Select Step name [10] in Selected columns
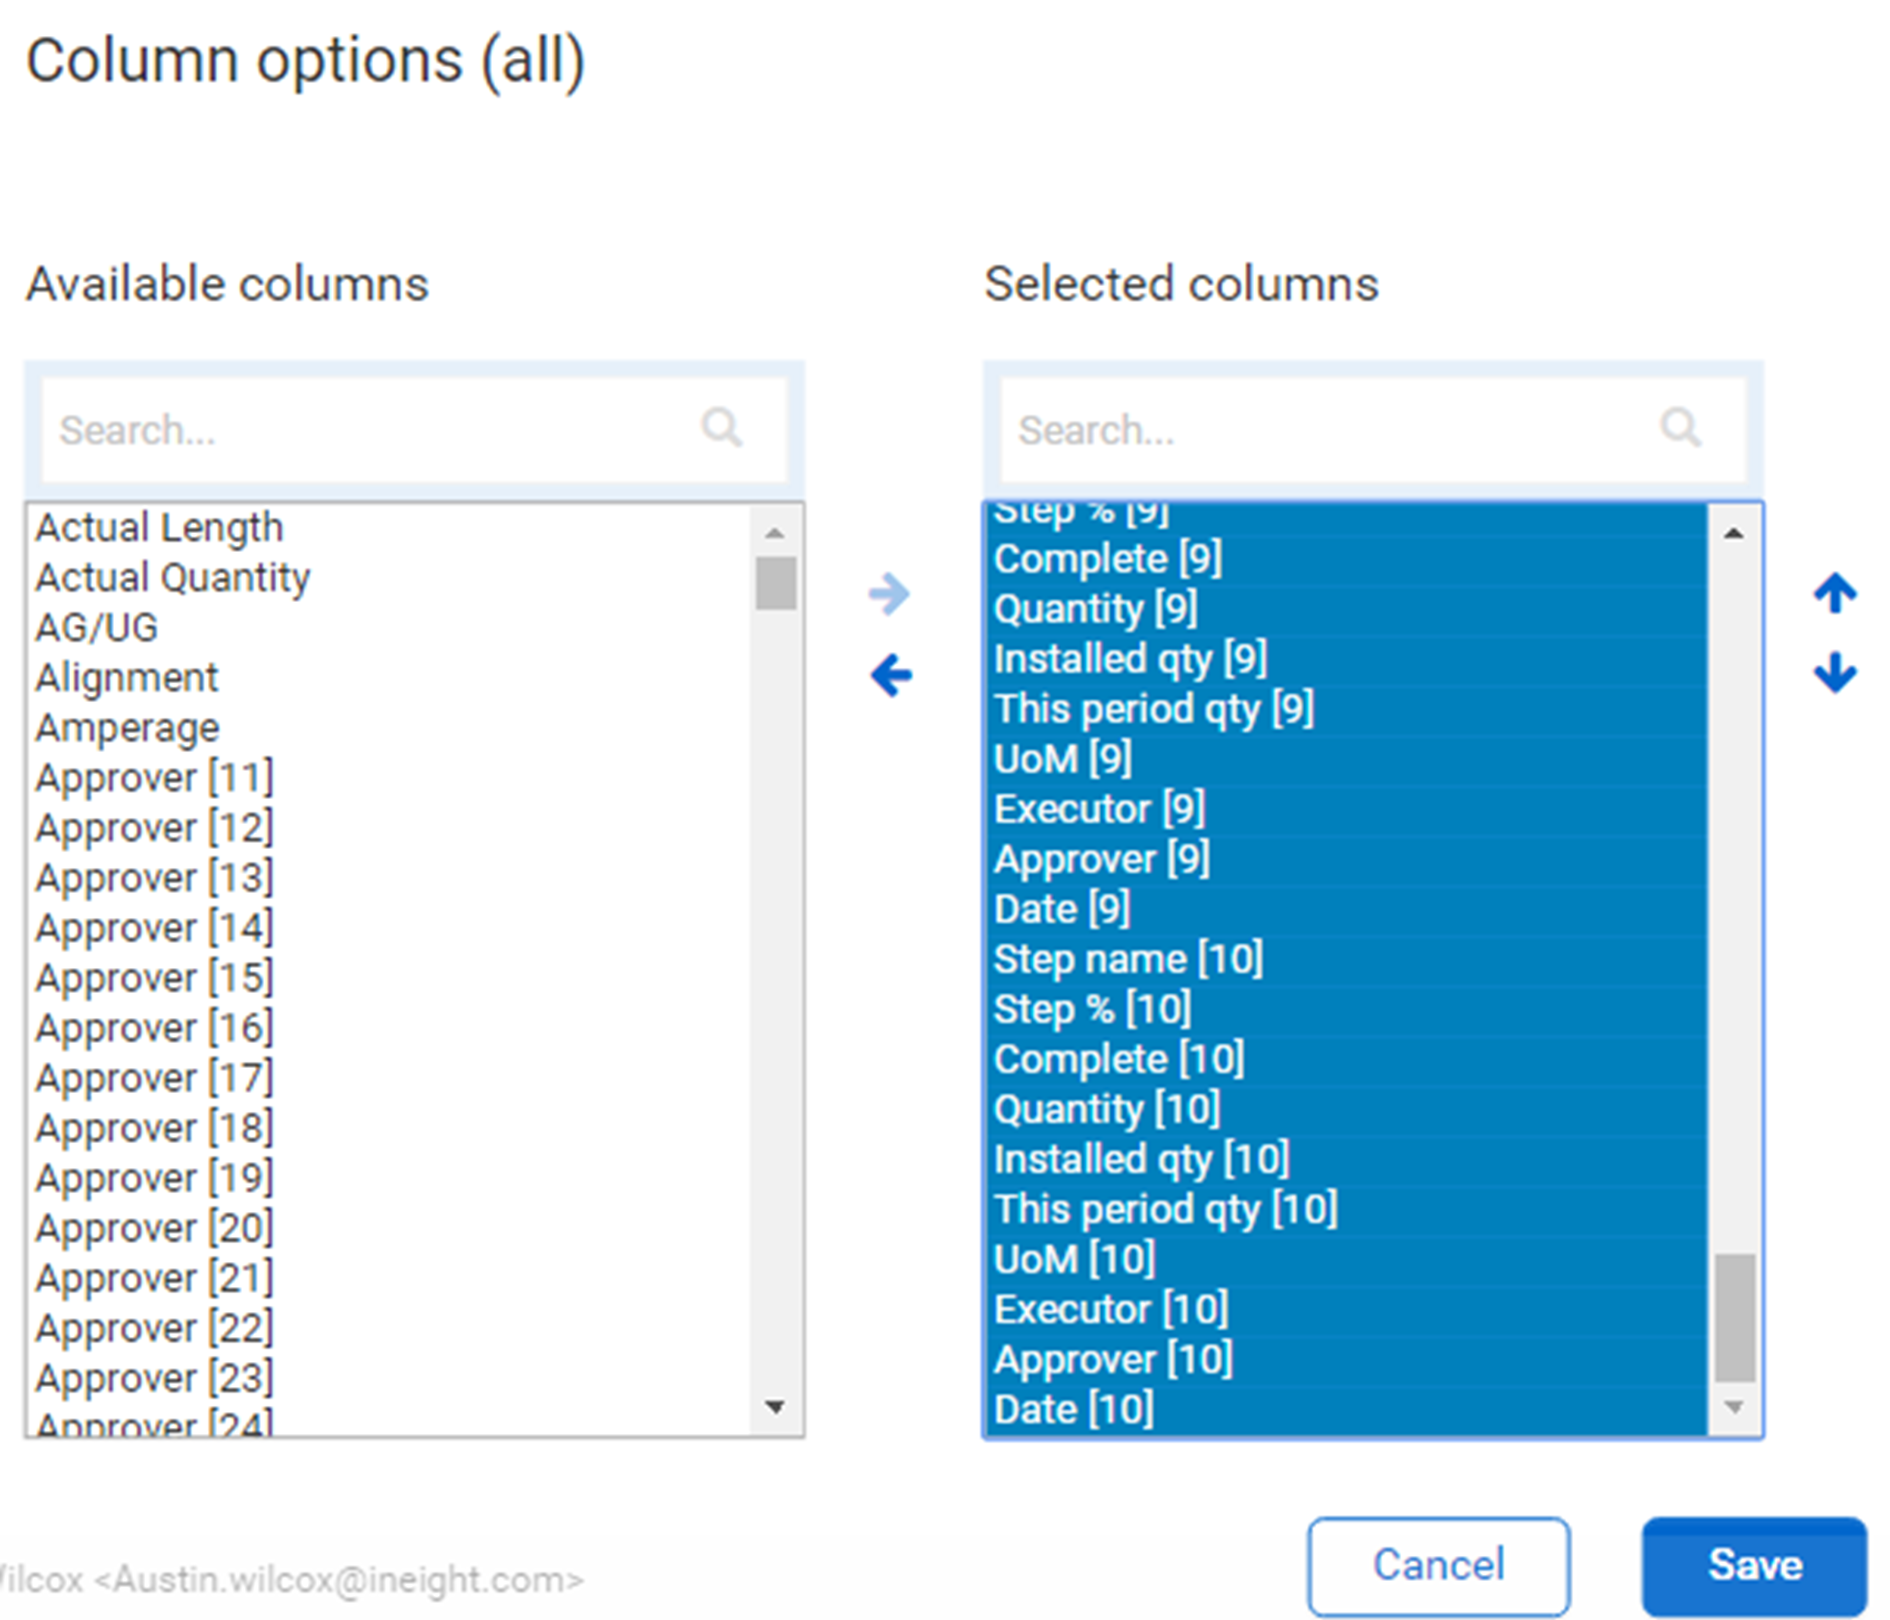This screenshot has width=1890, height=1620. [x=1128, y=959]
